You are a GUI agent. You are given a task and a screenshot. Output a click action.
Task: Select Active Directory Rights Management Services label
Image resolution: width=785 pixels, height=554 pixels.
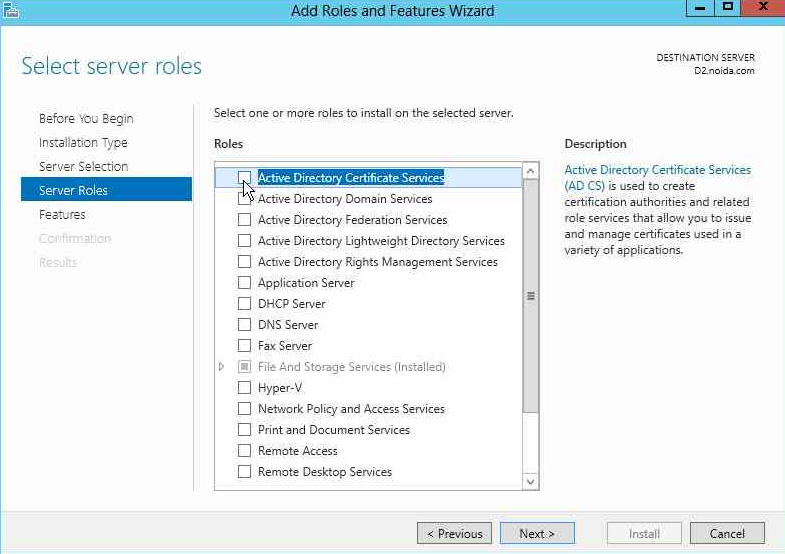pyautogui.click(x=377, y=262)
